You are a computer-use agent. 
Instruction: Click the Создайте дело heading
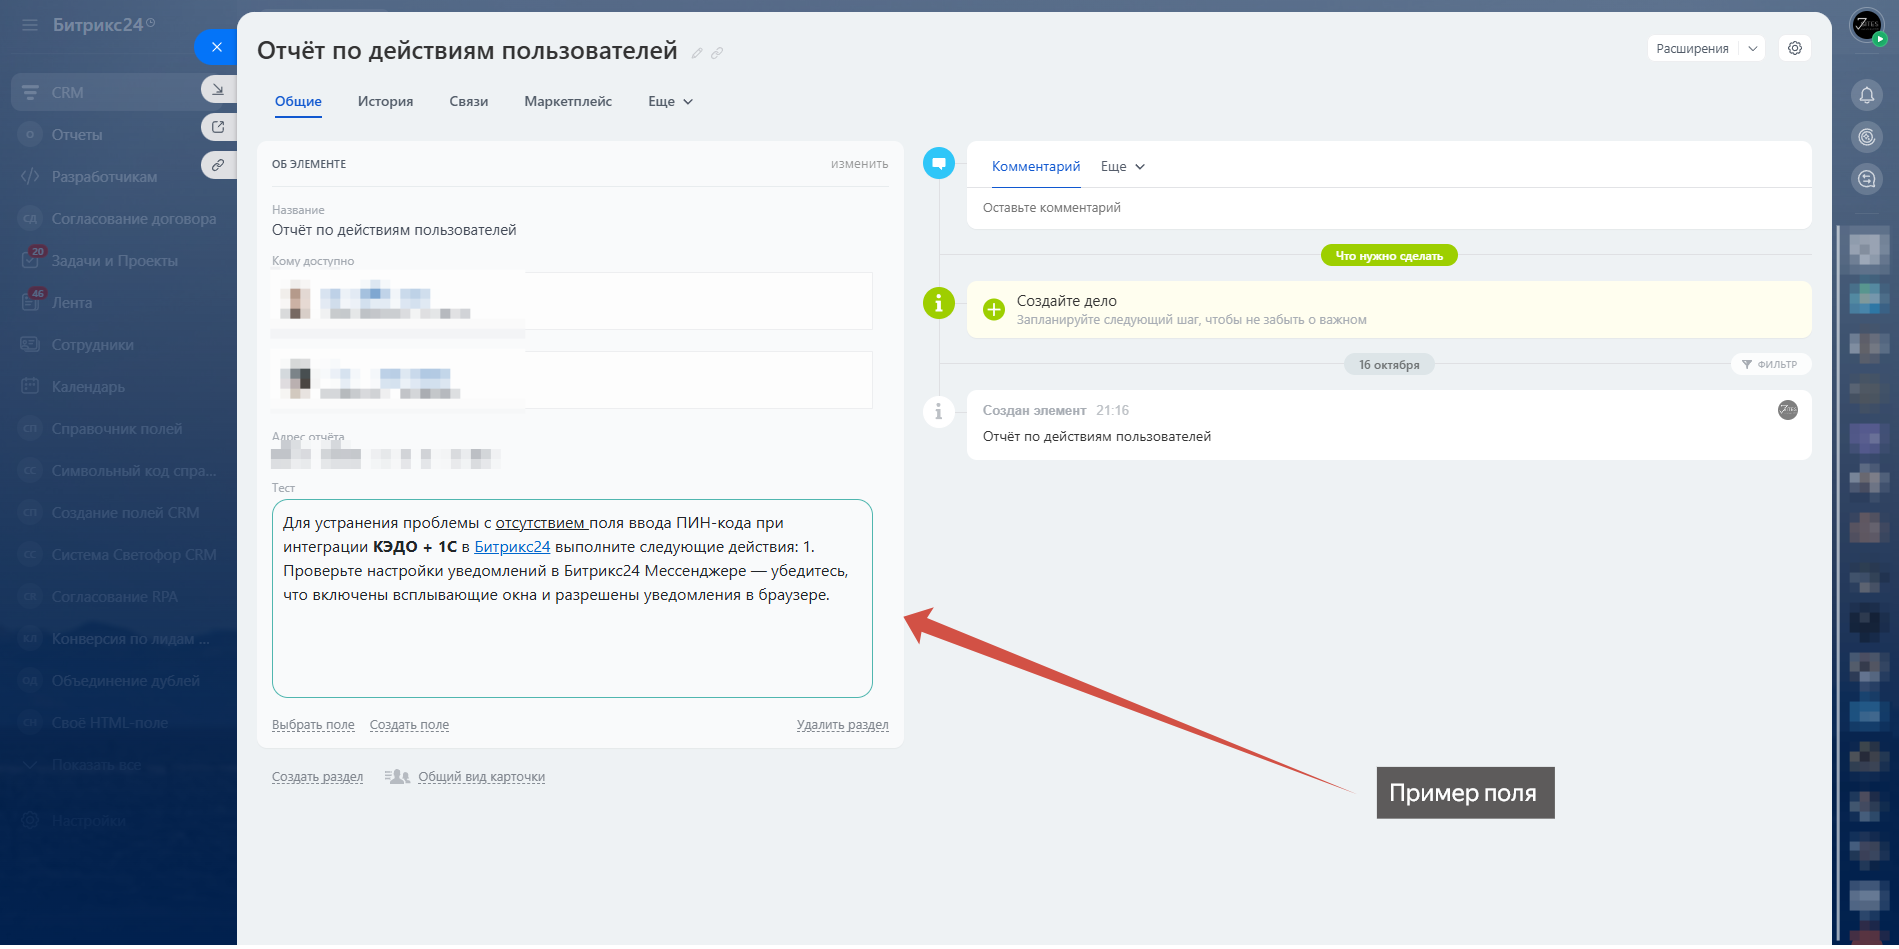point(1067,301)
